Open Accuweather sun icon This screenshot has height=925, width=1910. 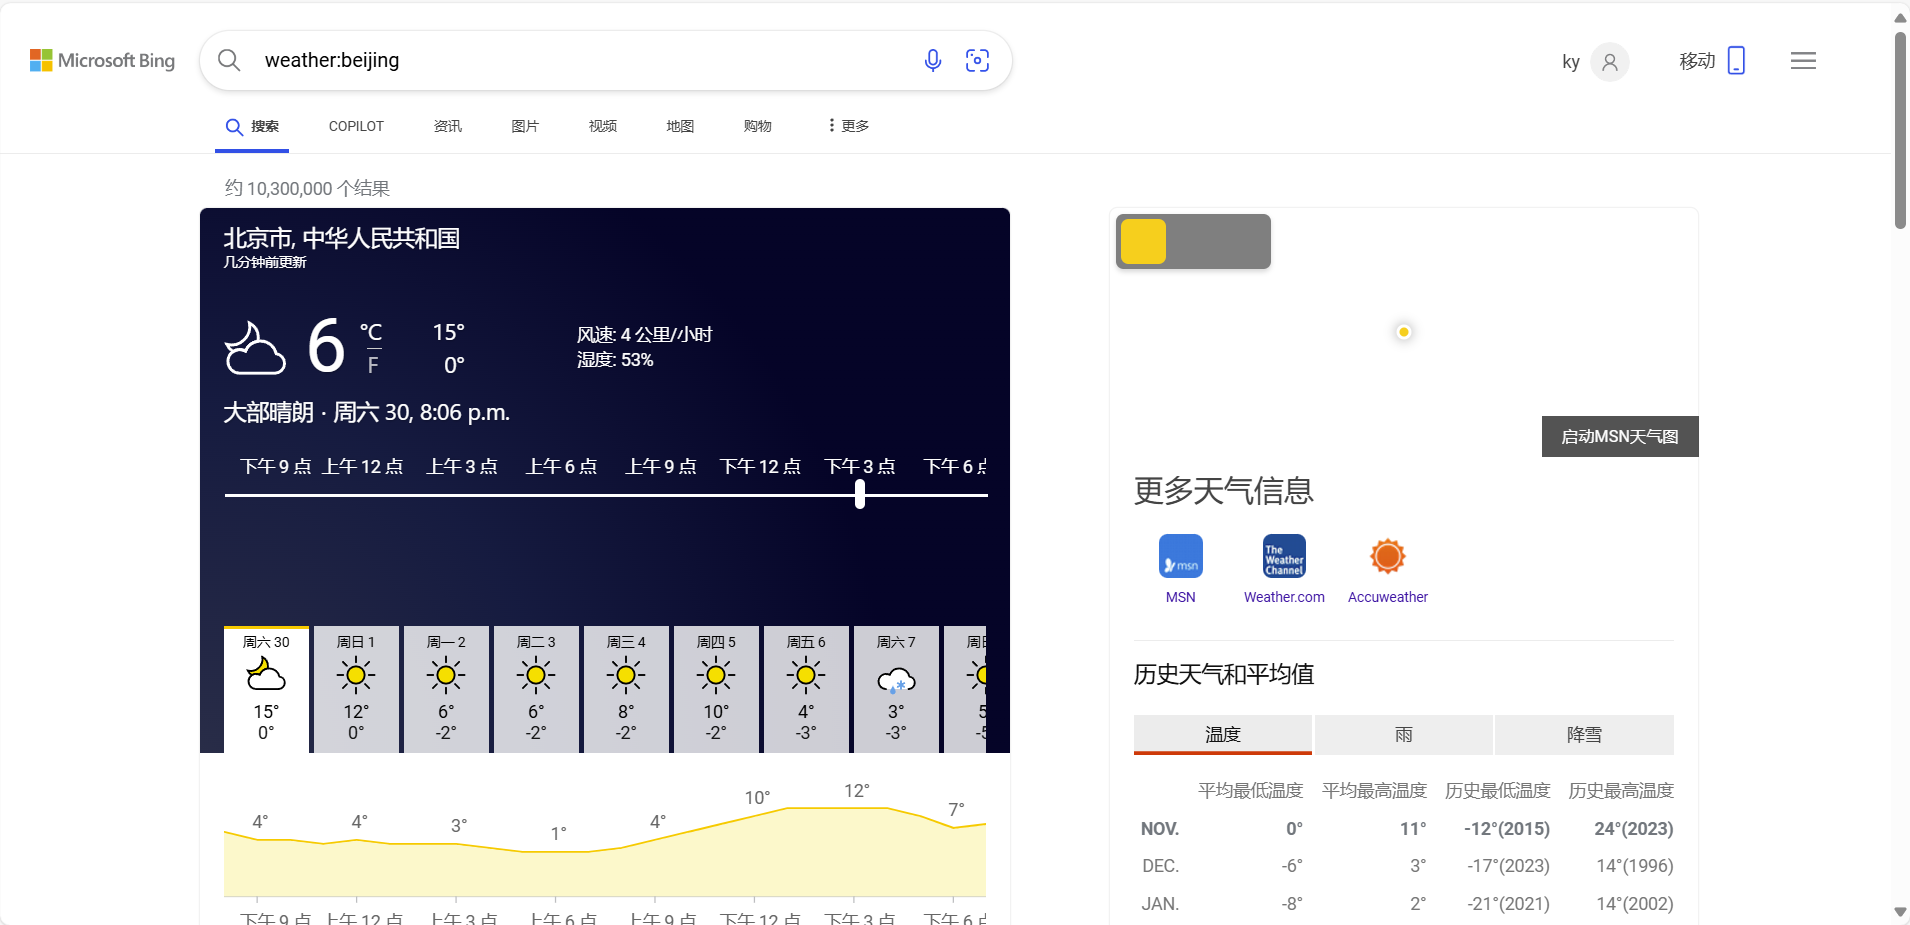click(1388, 556)
